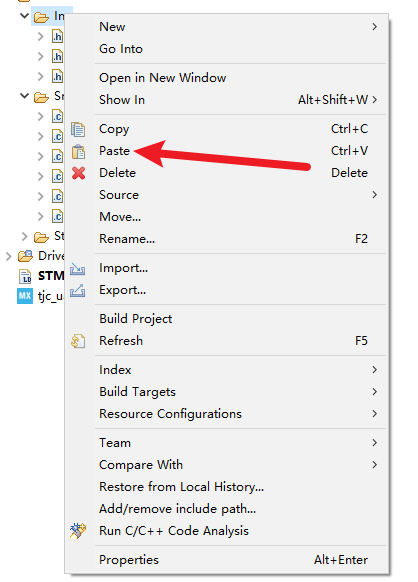This screenshot has height=582, width=418.
Task: Open the New submenu
Action: [240, 27]
